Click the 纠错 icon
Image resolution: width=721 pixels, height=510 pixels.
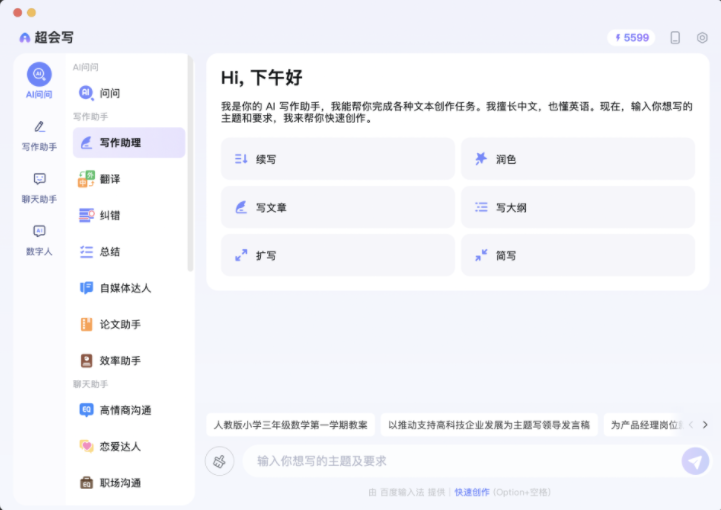point(86,215)
